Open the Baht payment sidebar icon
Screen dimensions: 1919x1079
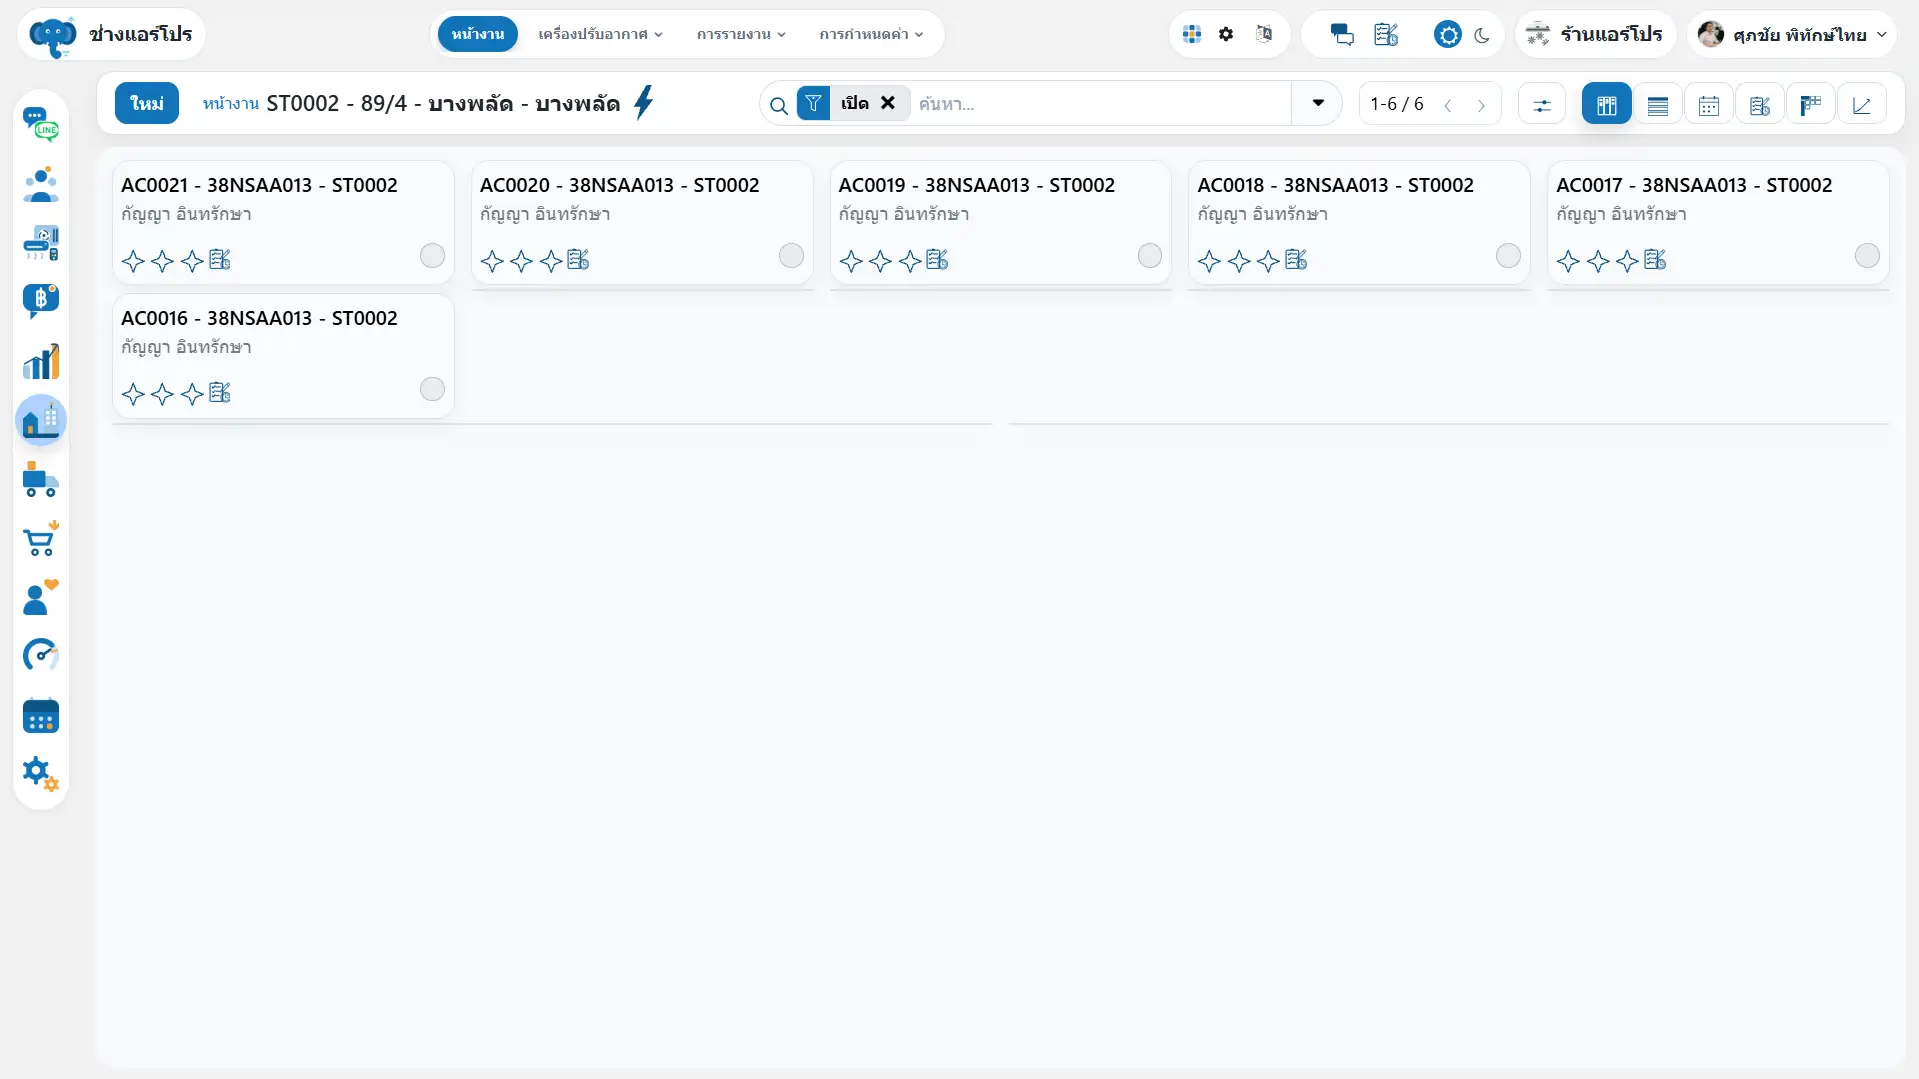click(x=41, y=301)
